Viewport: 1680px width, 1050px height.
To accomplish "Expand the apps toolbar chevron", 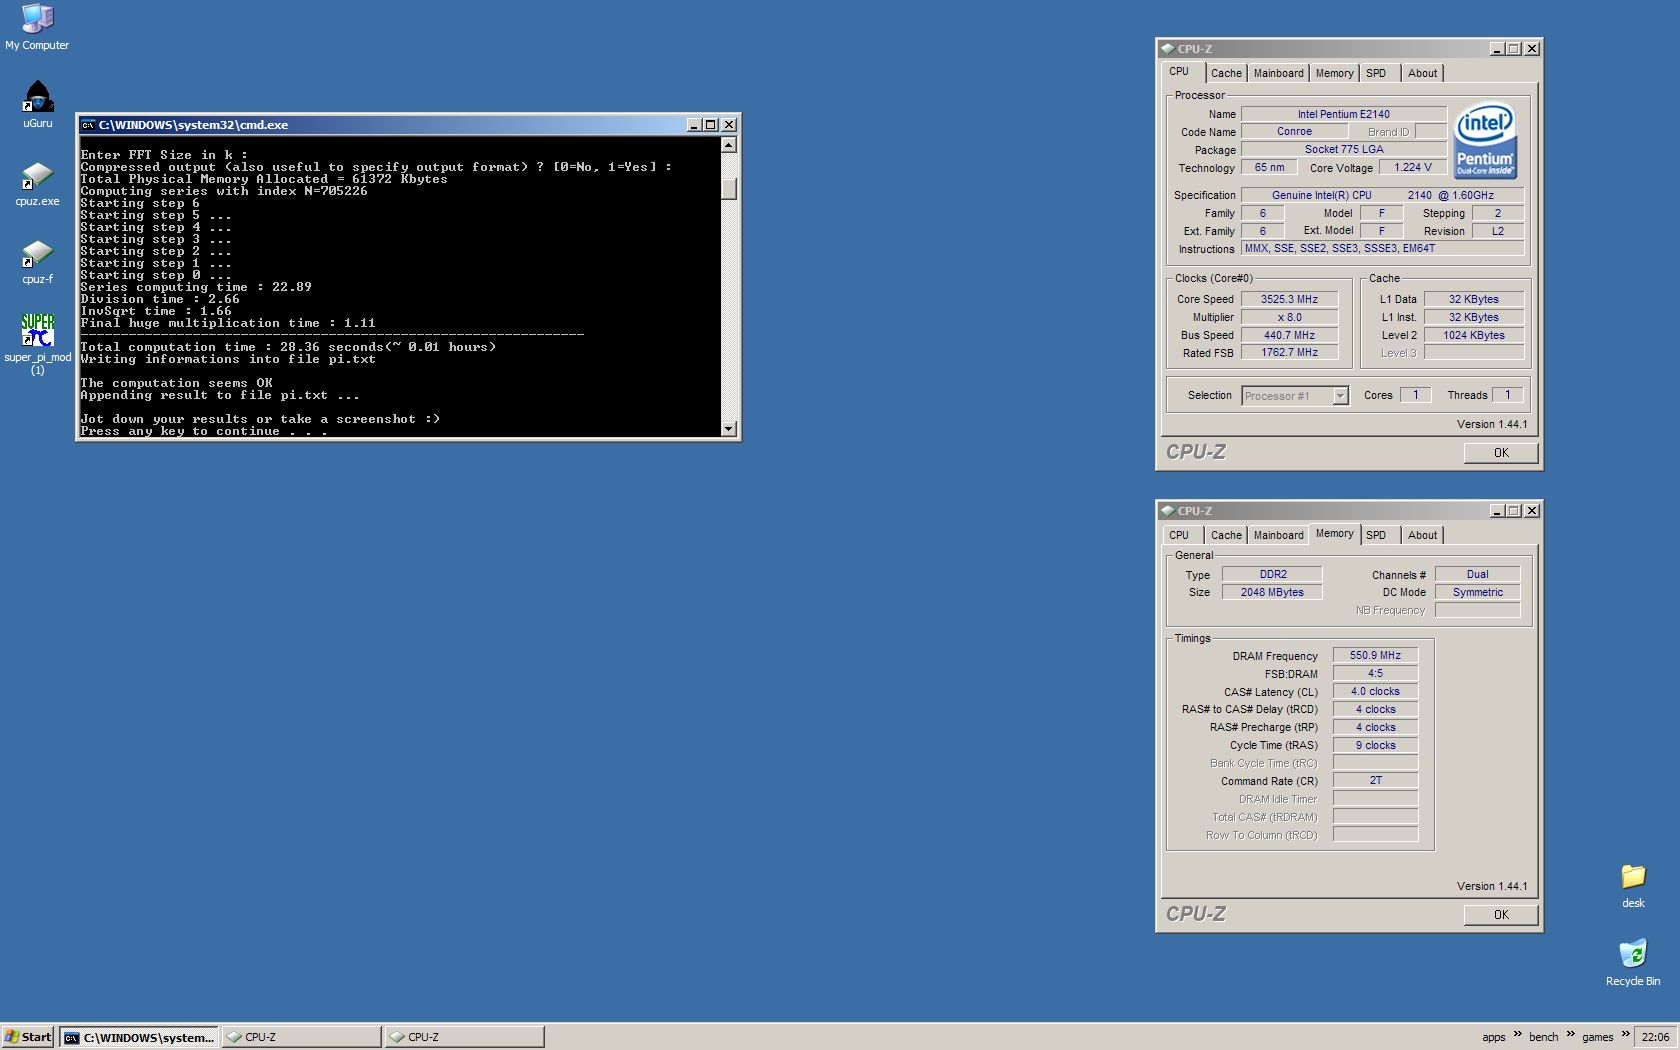I will tap(1517, 1034).
